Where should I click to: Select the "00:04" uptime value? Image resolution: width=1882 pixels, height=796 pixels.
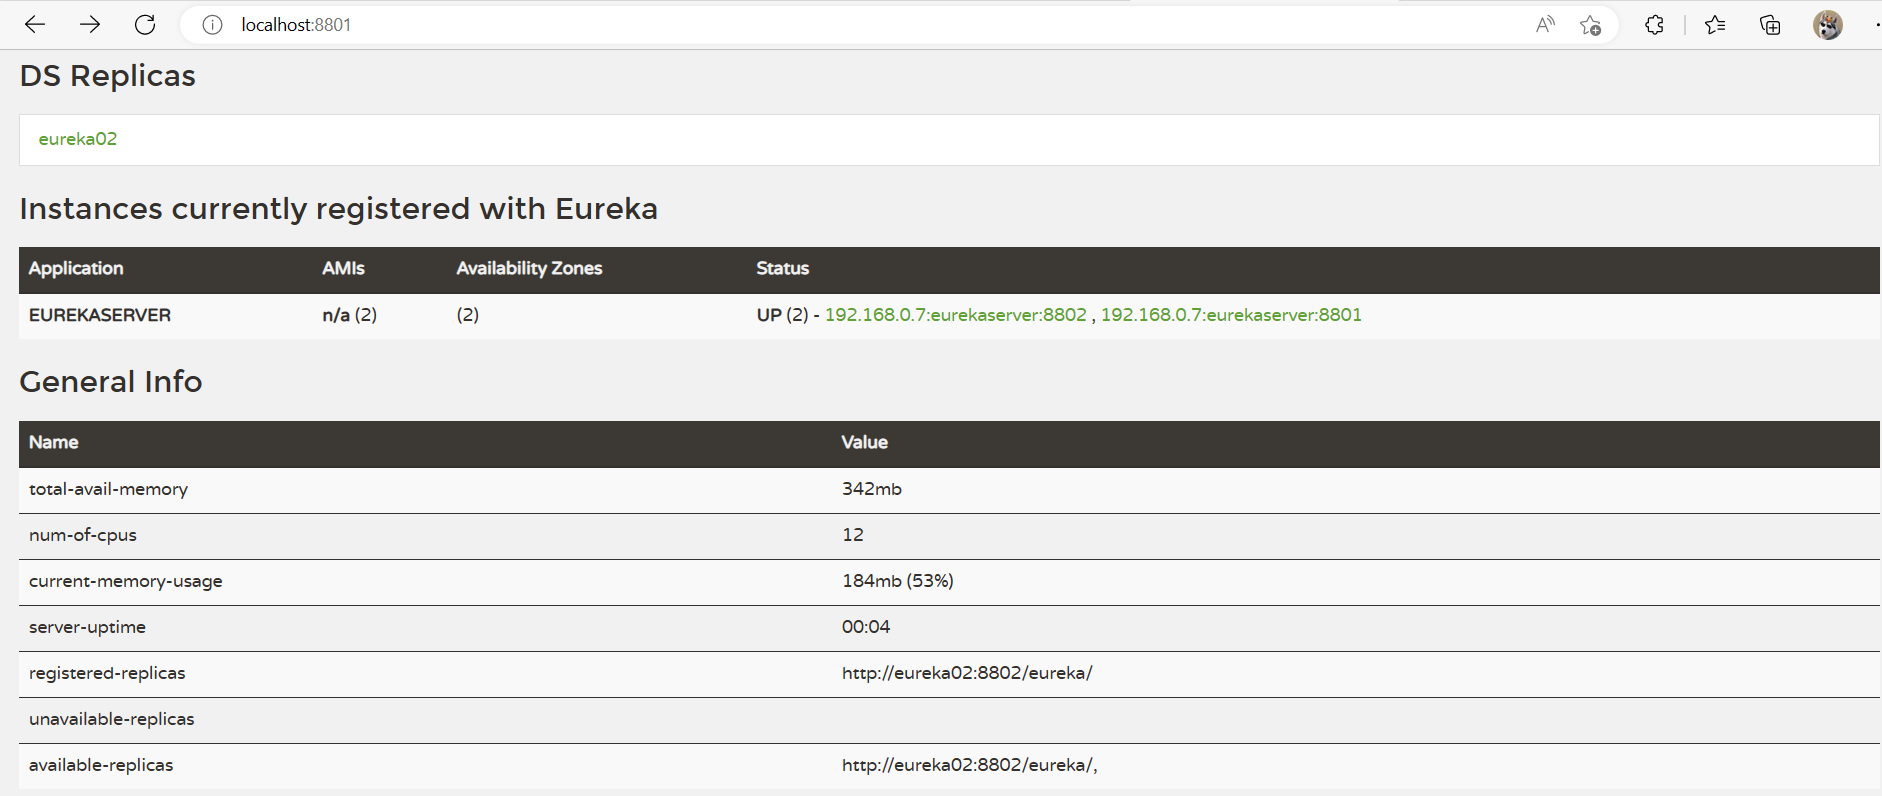[x=866, y=627]
